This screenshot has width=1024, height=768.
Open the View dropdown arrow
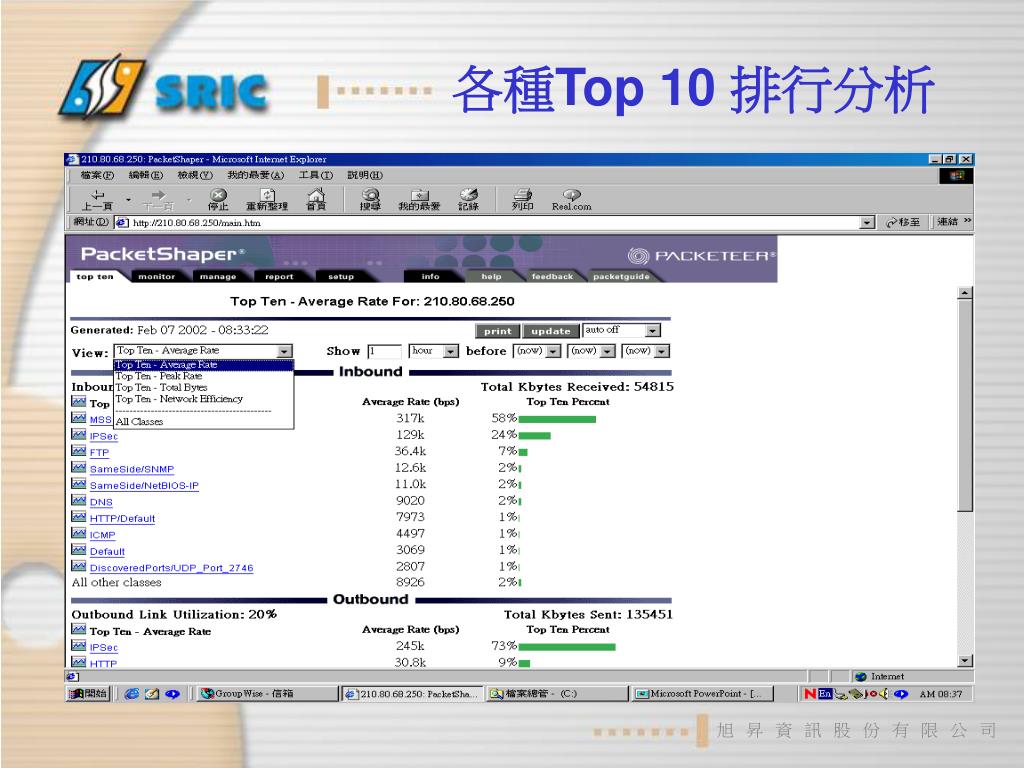[284, 351]
